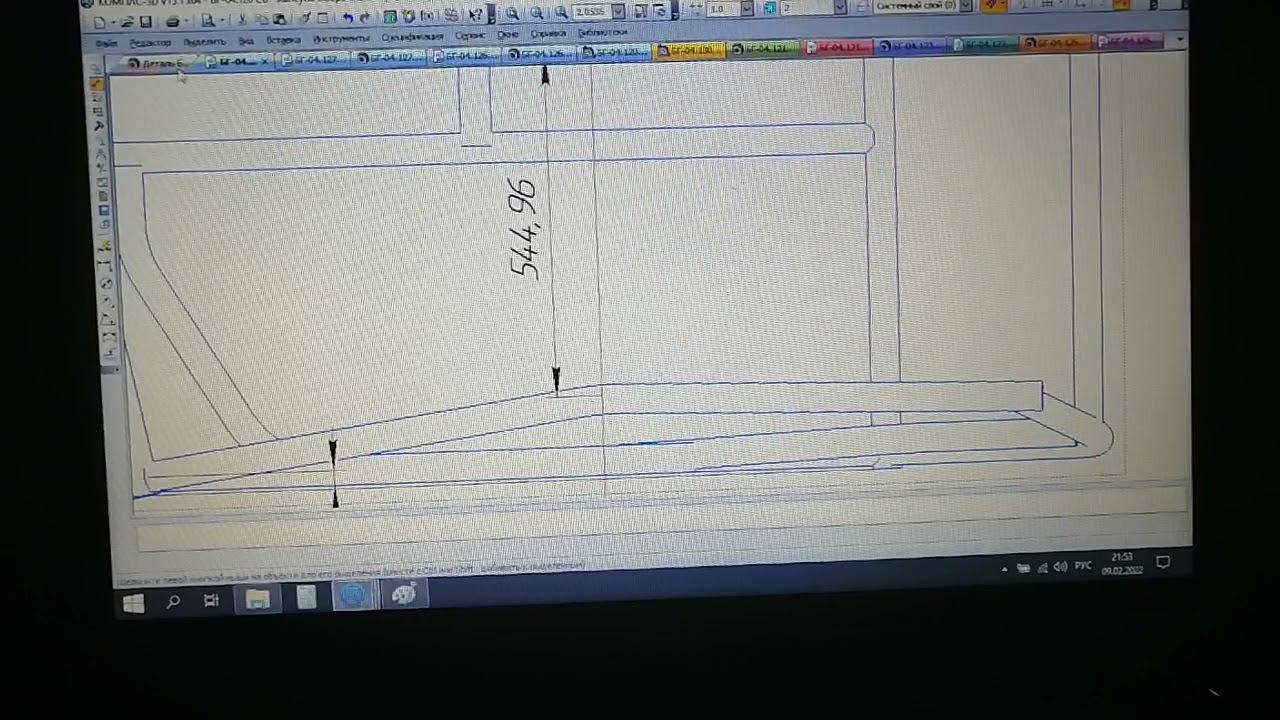This screenshot has height=720, width=1280.
Task: Show hidden system tray icons
Action: 1004,569
